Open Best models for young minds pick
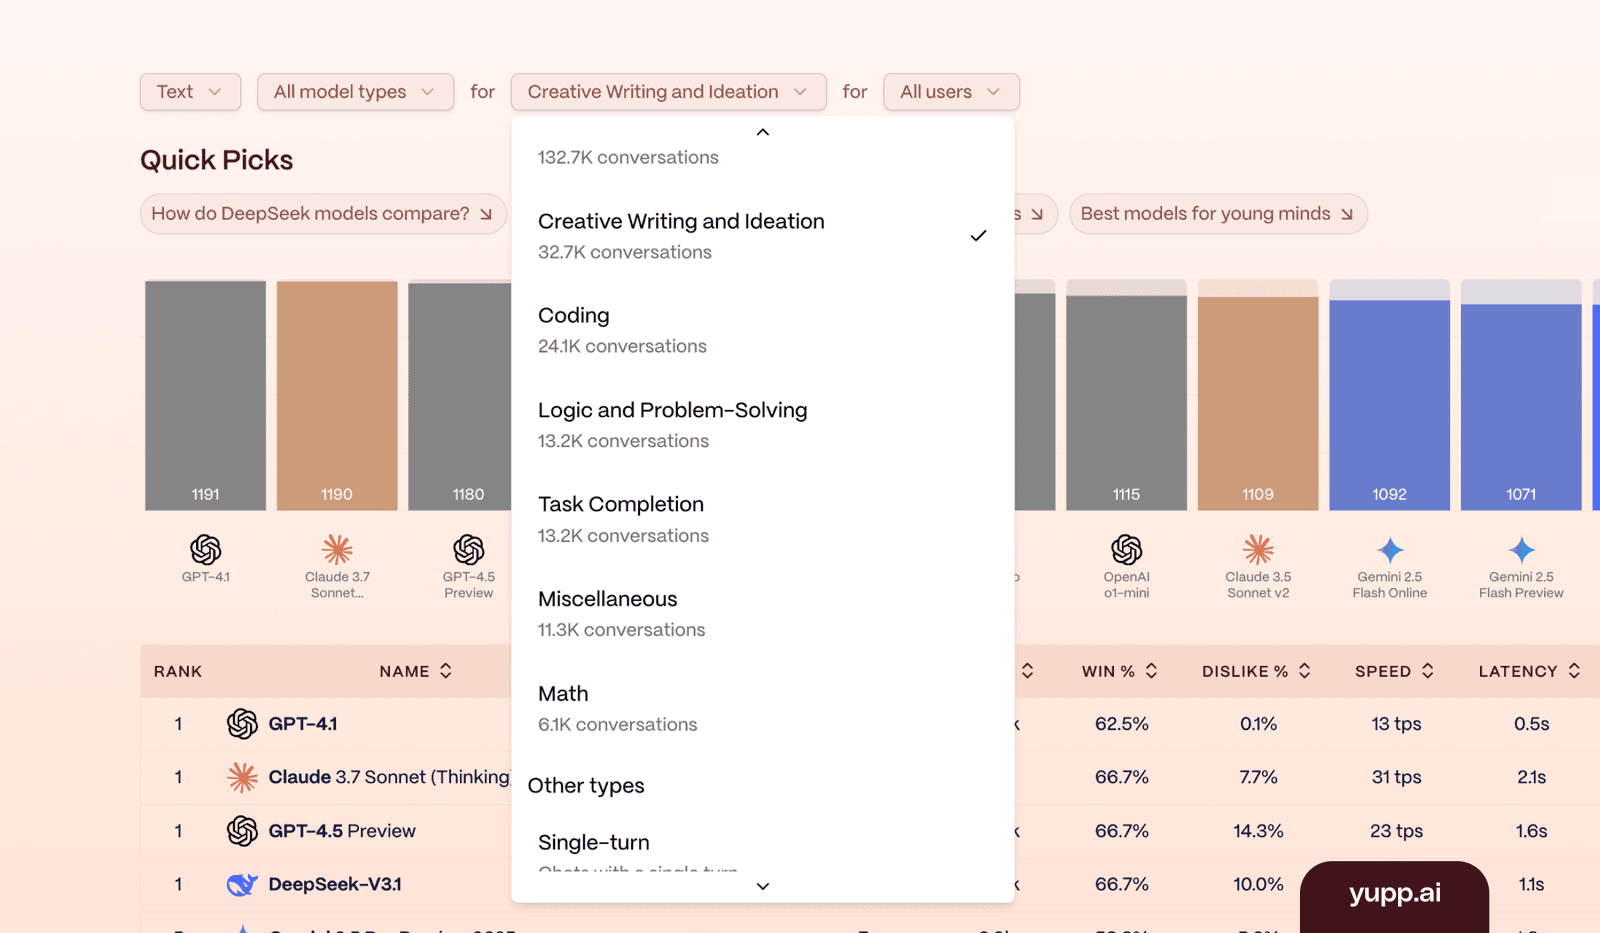This screenshot has height=933, width=1600. coord(1217,214)
